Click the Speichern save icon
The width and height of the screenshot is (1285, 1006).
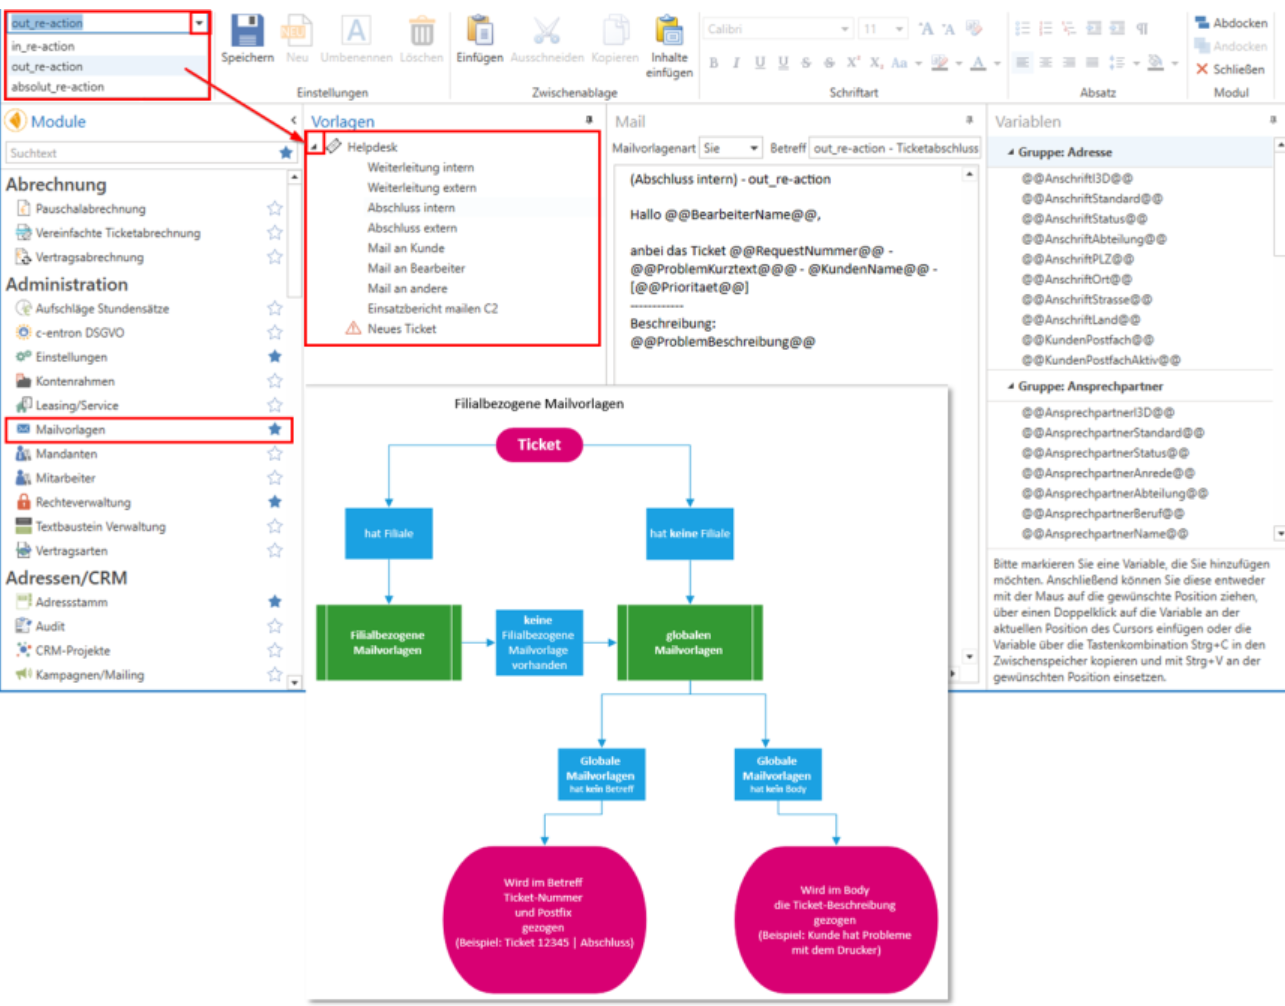click(x=247, y=31)
